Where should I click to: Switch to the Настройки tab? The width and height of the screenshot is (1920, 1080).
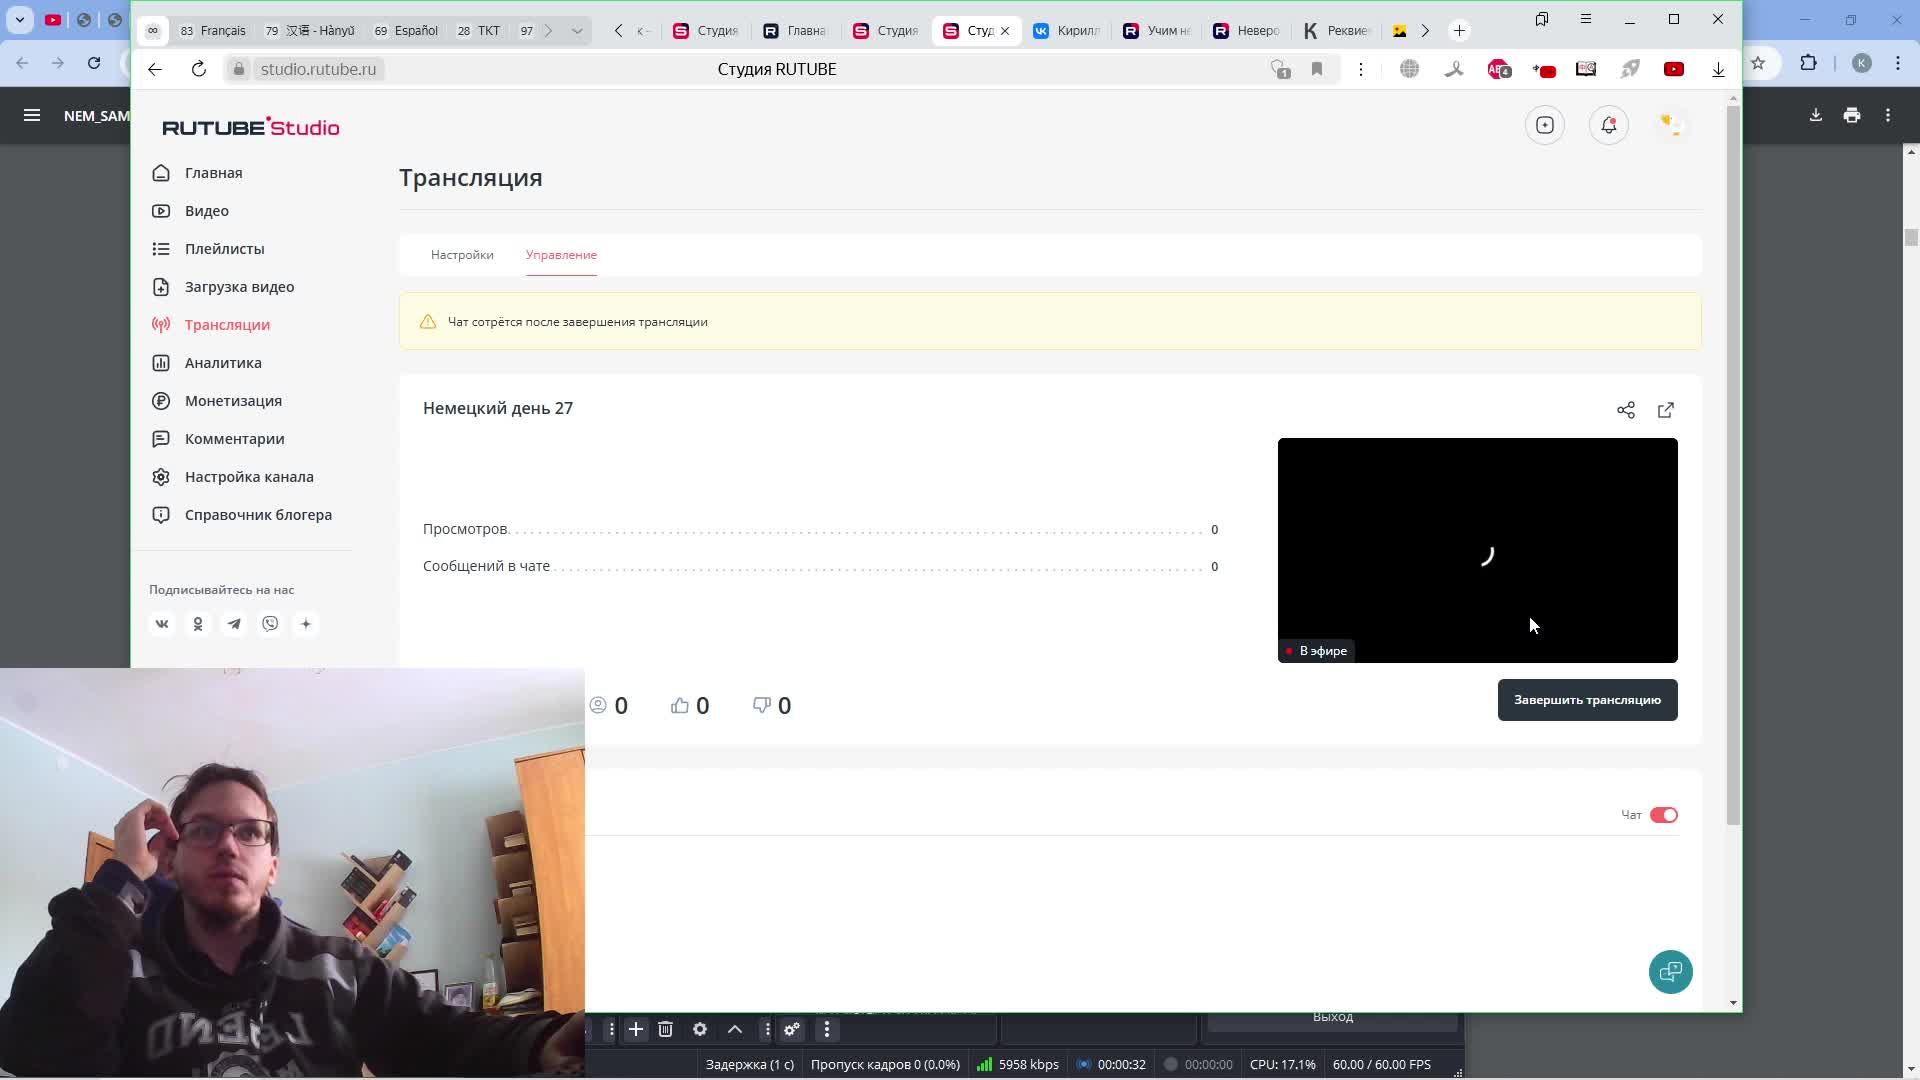tap(462, 255)
